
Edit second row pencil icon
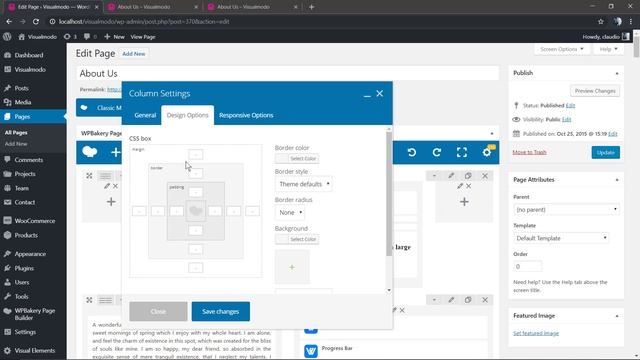(451, 300)
